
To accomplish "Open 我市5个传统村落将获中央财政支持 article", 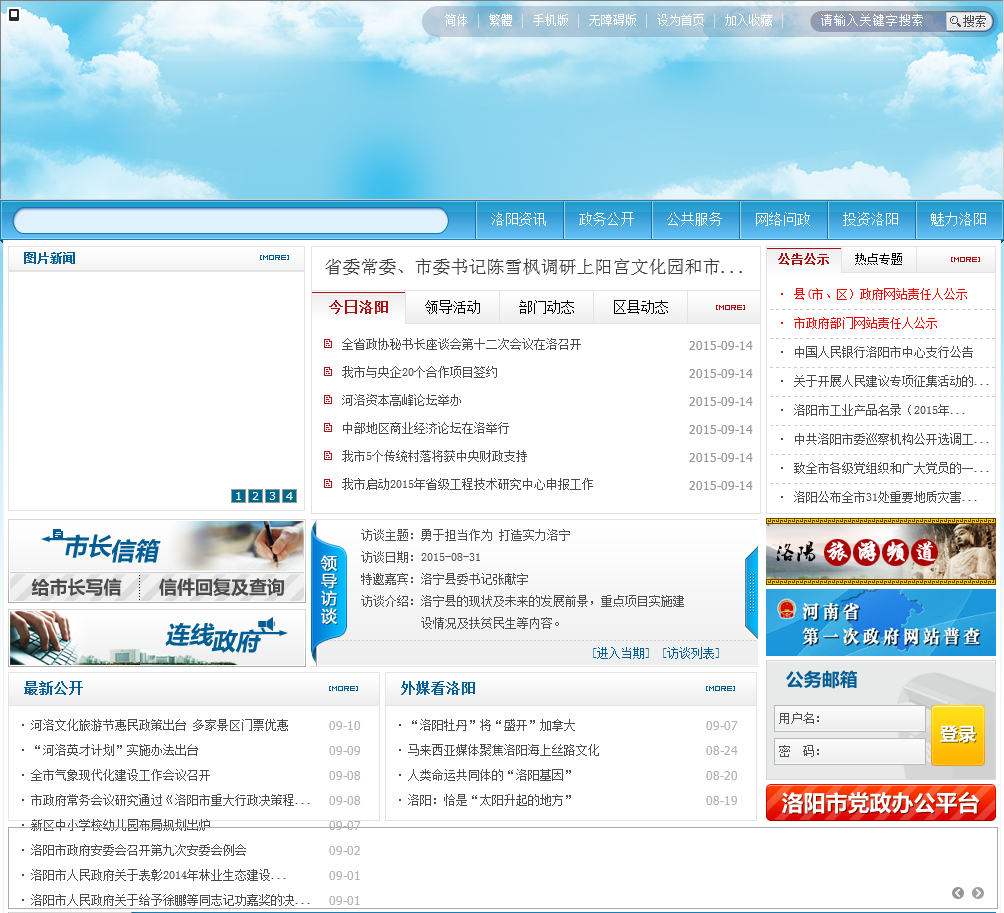I will point(434,456).
